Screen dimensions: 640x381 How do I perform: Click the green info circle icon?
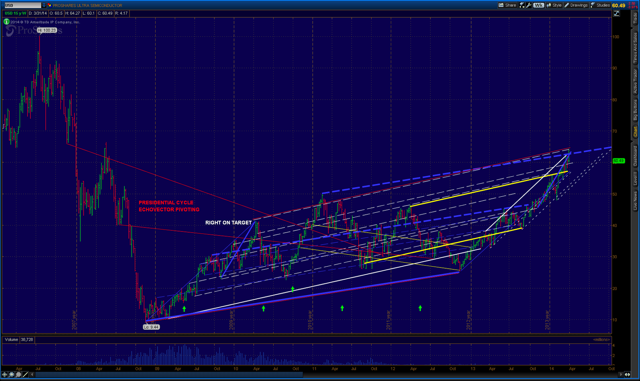[x=7, y=22]
